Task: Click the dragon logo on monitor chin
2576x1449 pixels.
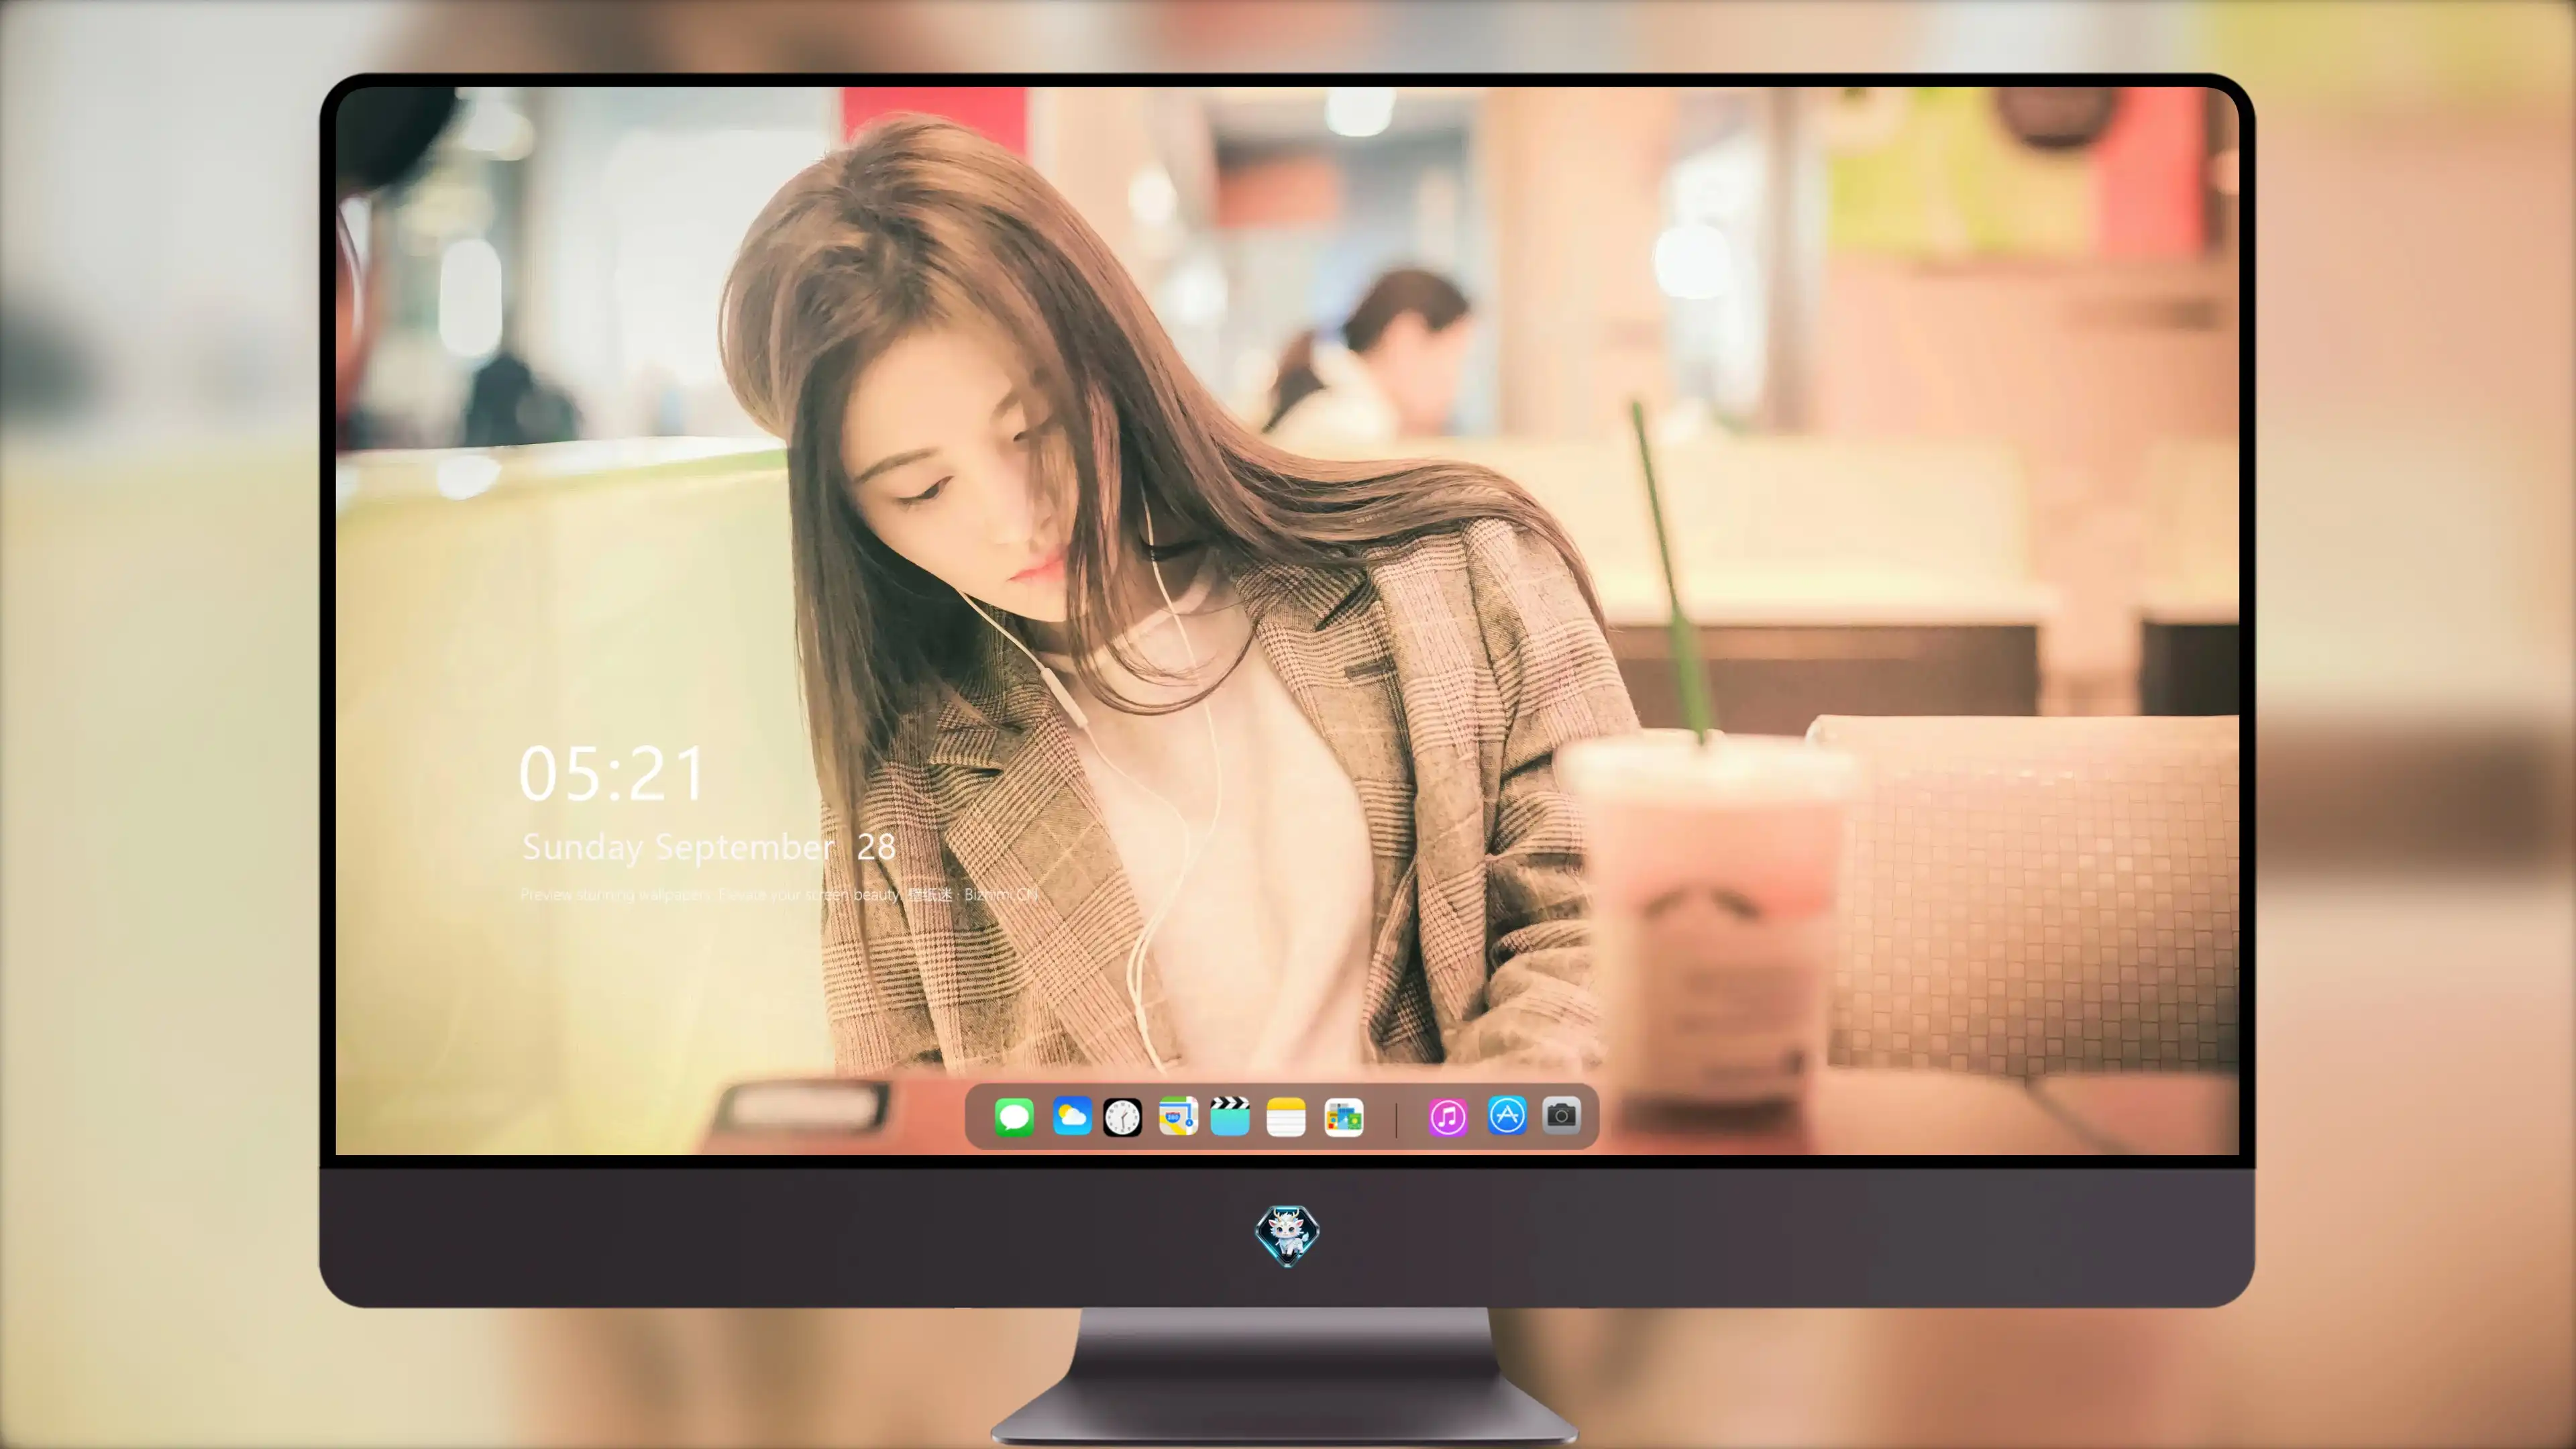Action: click(1287, 1236)
